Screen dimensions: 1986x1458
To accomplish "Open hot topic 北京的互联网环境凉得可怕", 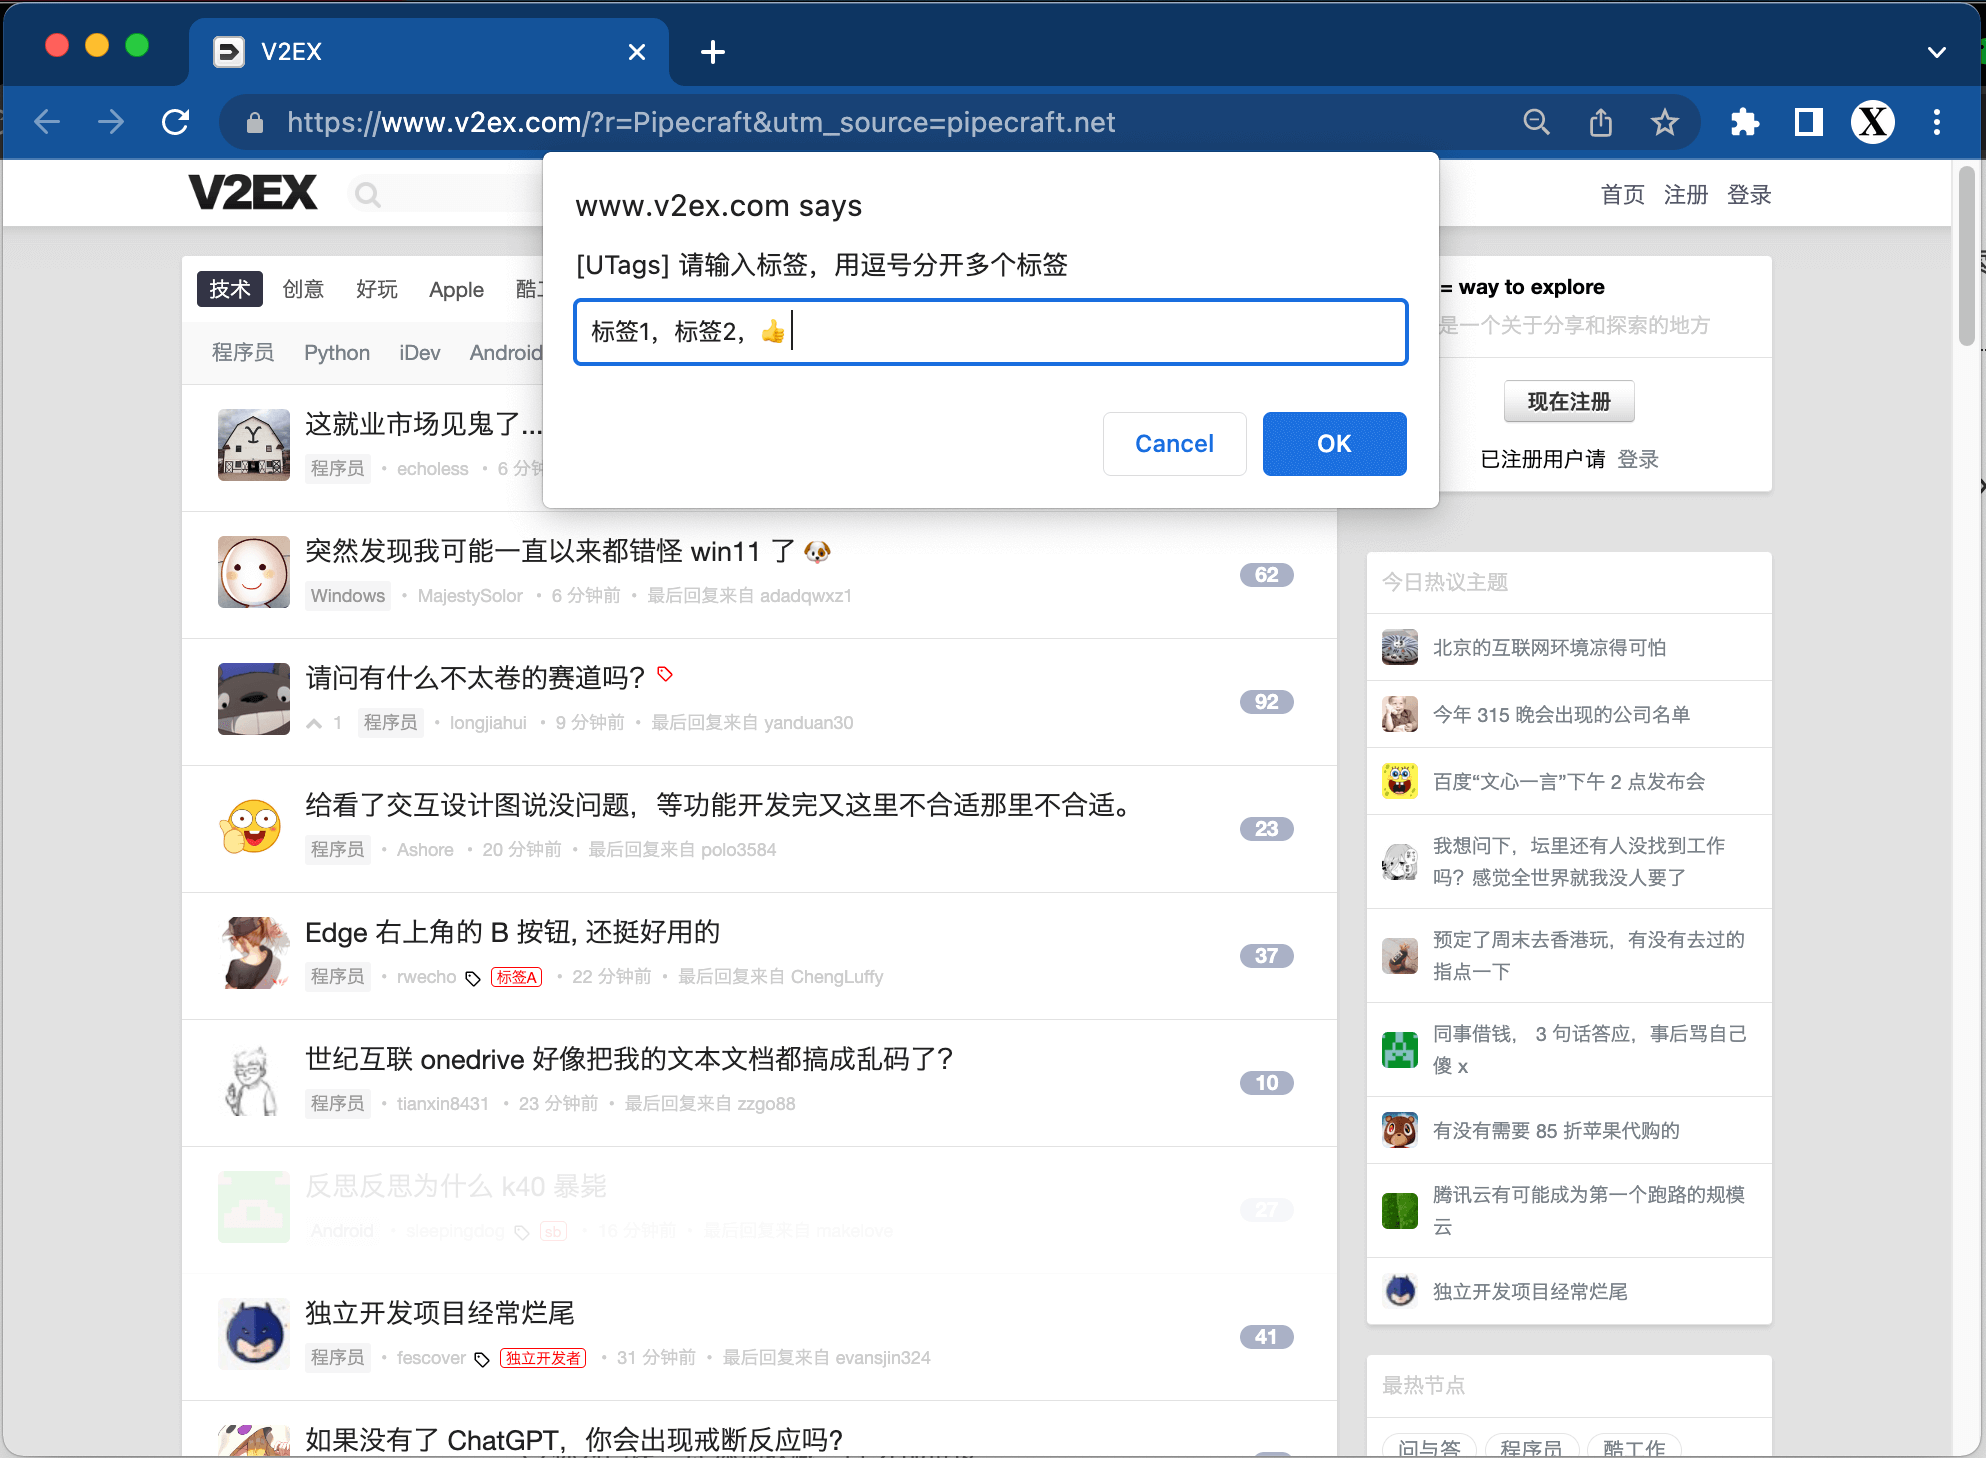I will (x=1549, y=648).
